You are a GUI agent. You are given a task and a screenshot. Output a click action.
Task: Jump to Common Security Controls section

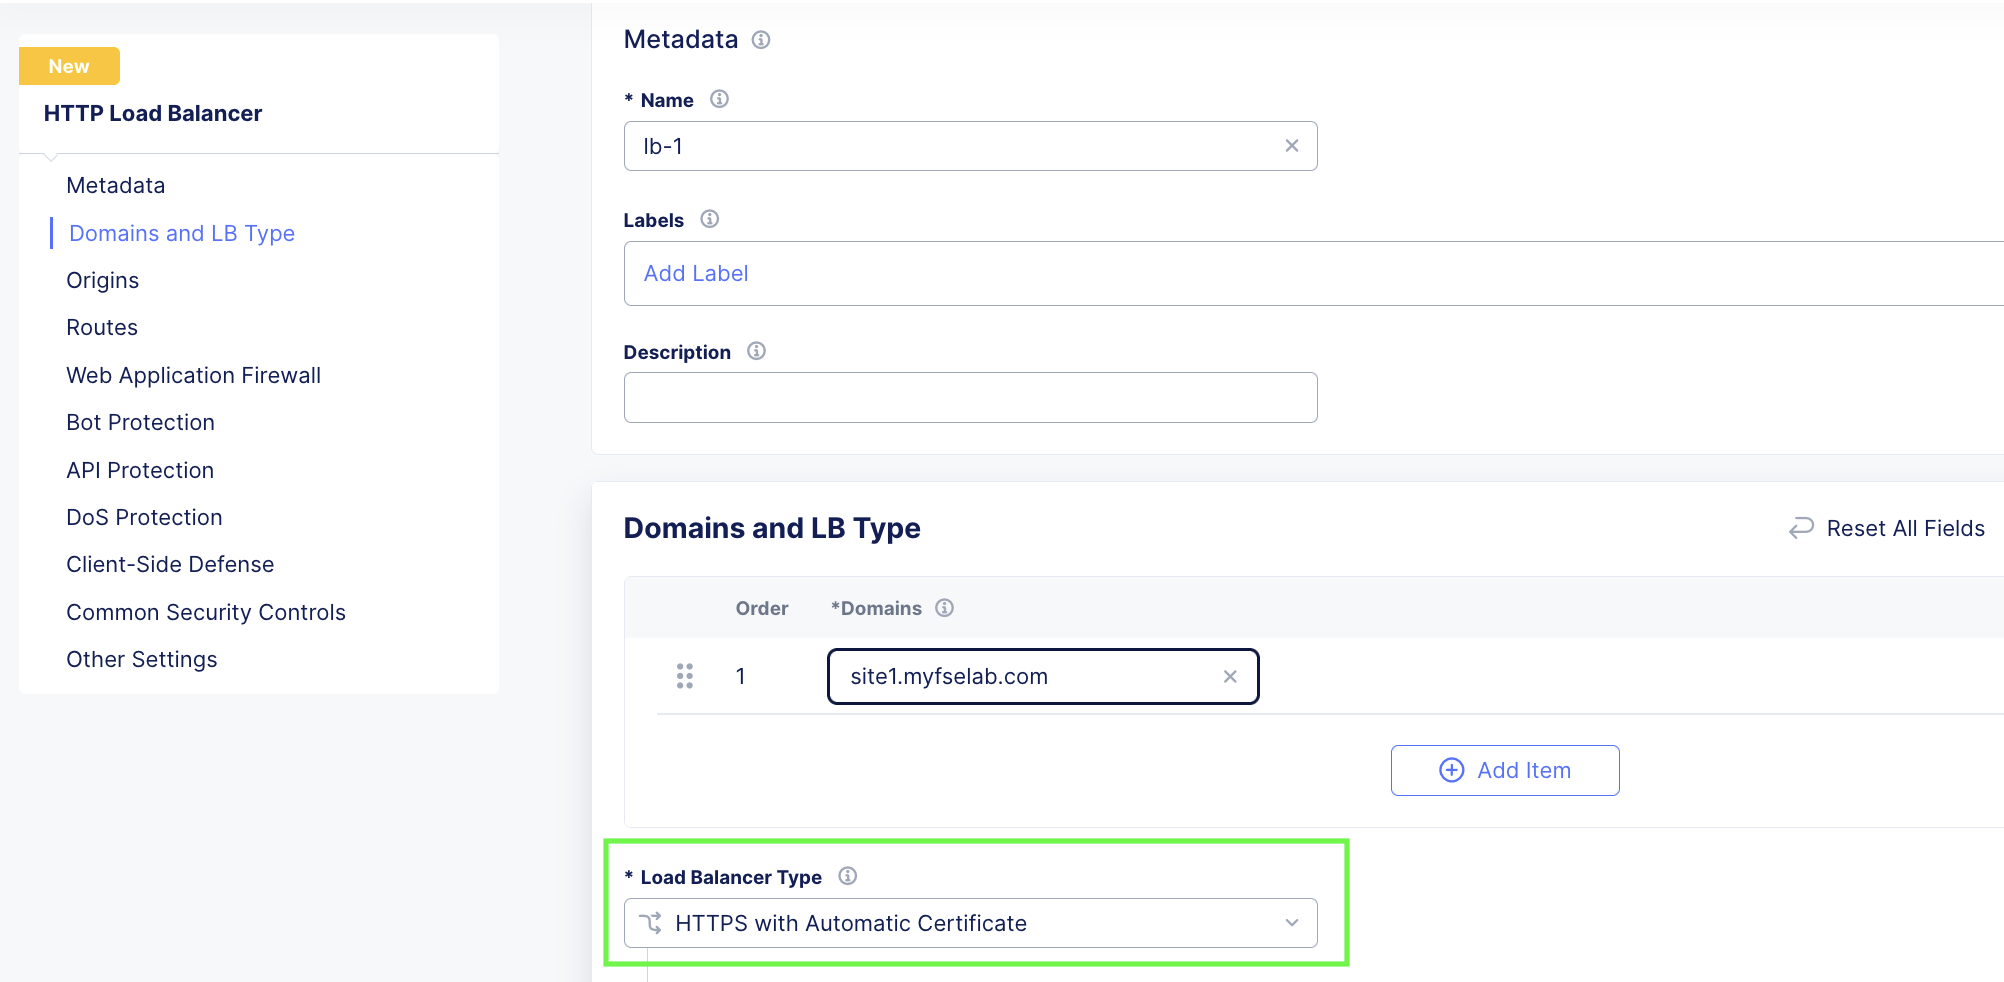206,612
